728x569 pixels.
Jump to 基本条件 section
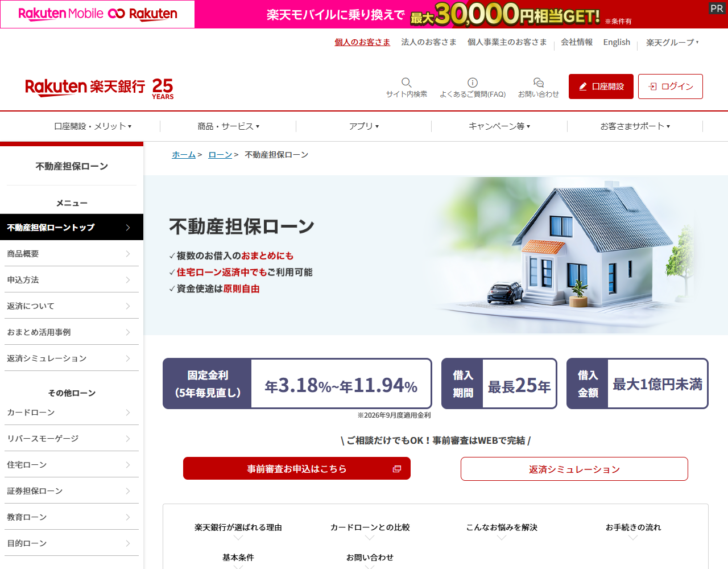tap(238, 557)
